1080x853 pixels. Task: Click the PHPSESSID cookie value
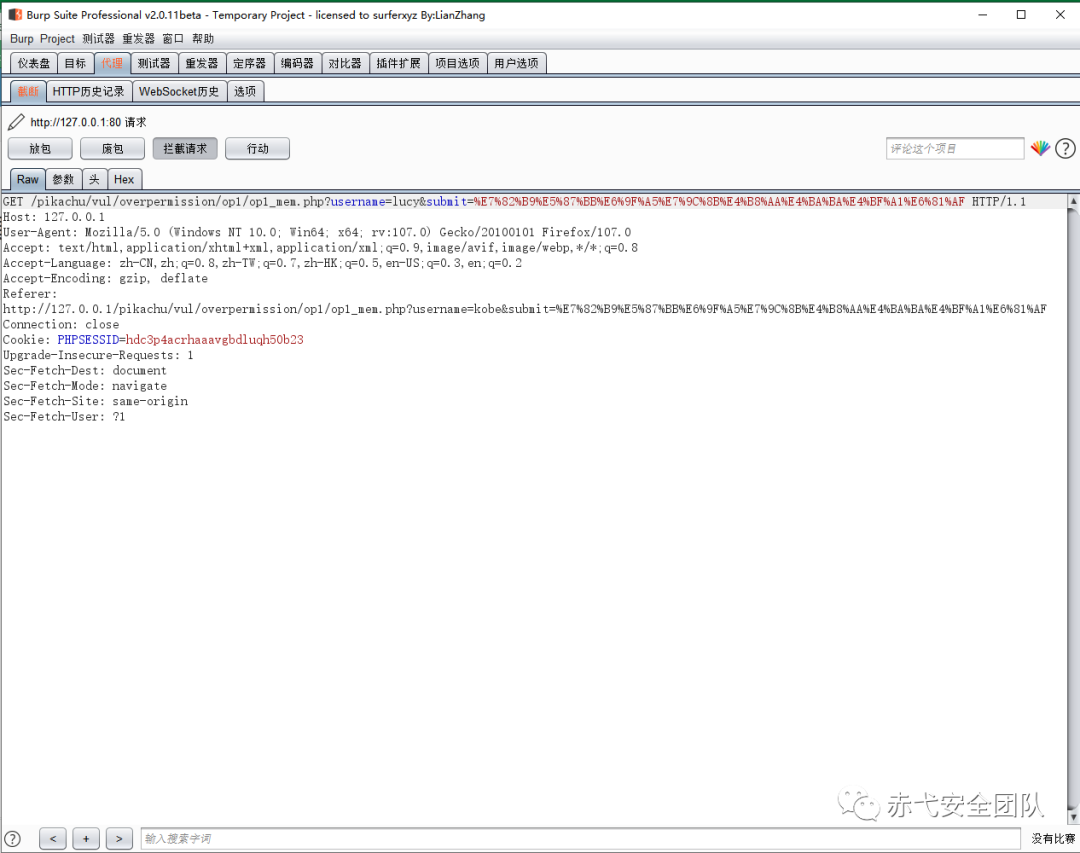tap(214, 339)
